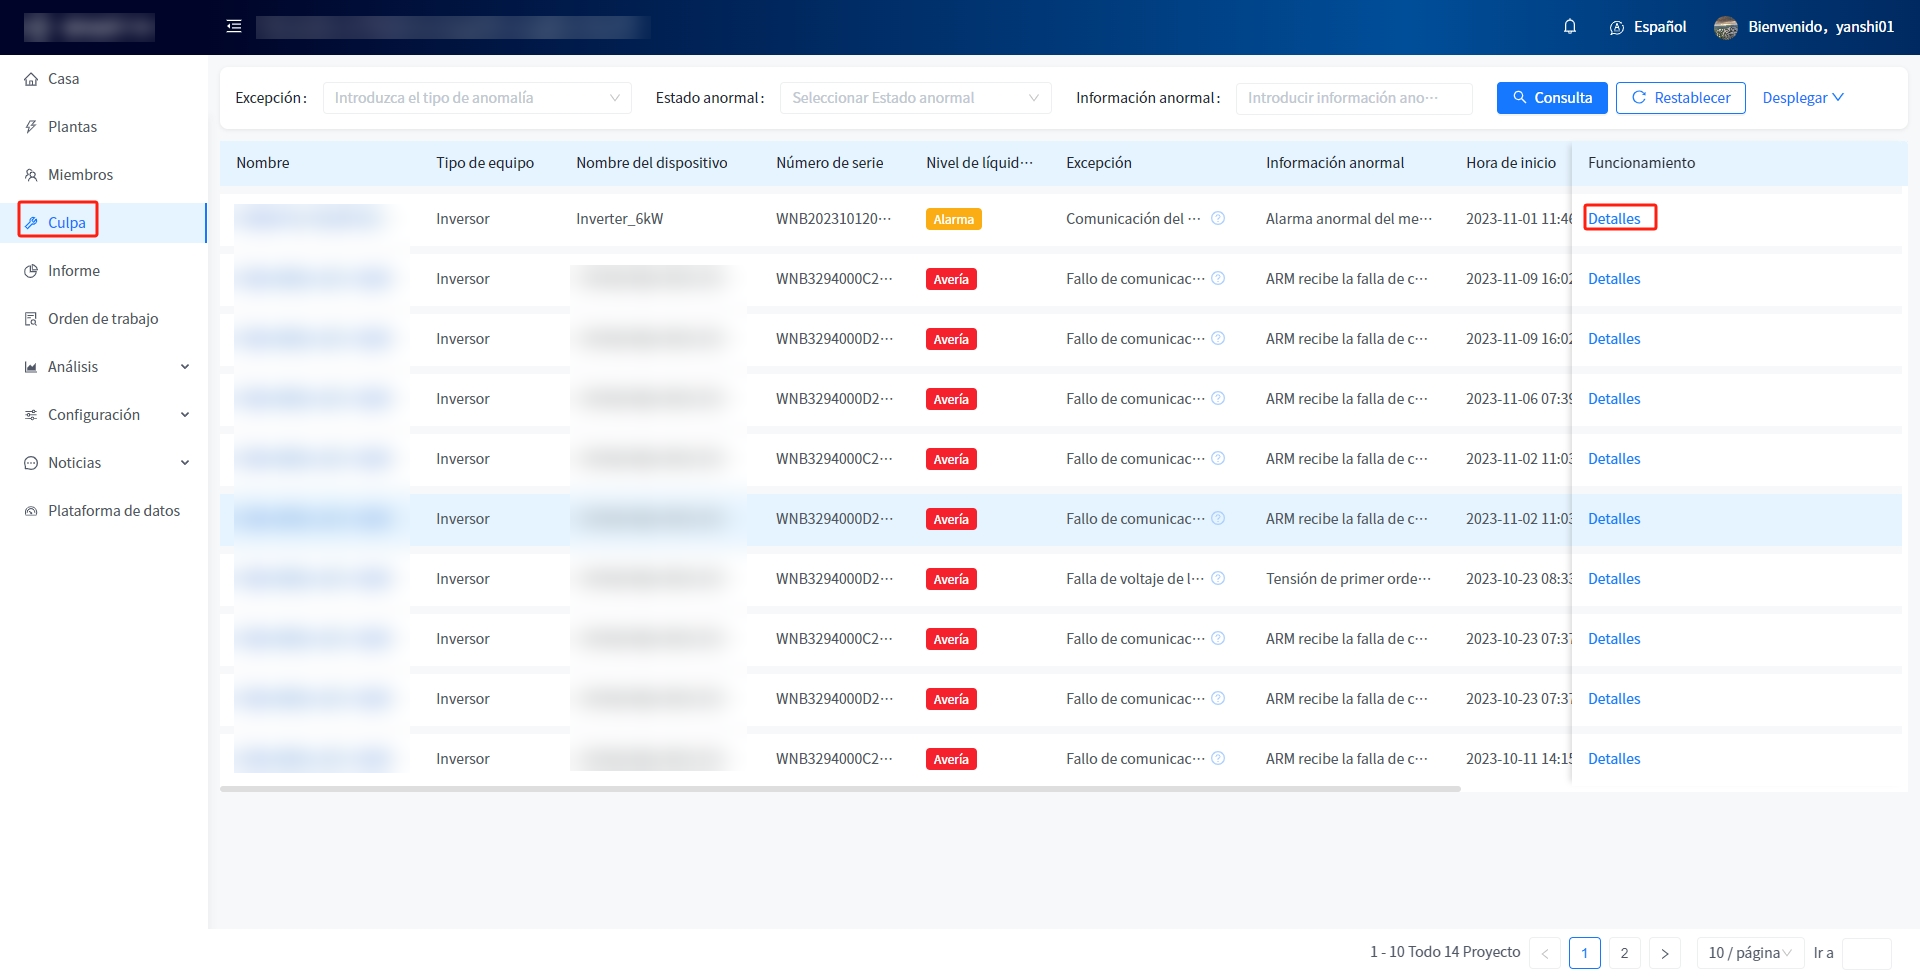Select the Culpa menu item

[104, 223]
